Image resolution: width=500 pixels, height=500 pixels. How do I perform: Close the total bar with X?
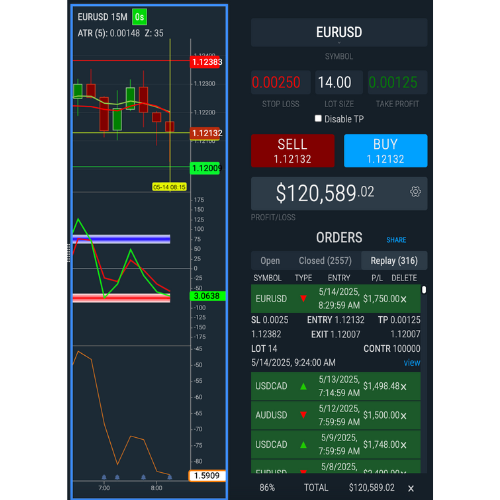tap(411, 489)
